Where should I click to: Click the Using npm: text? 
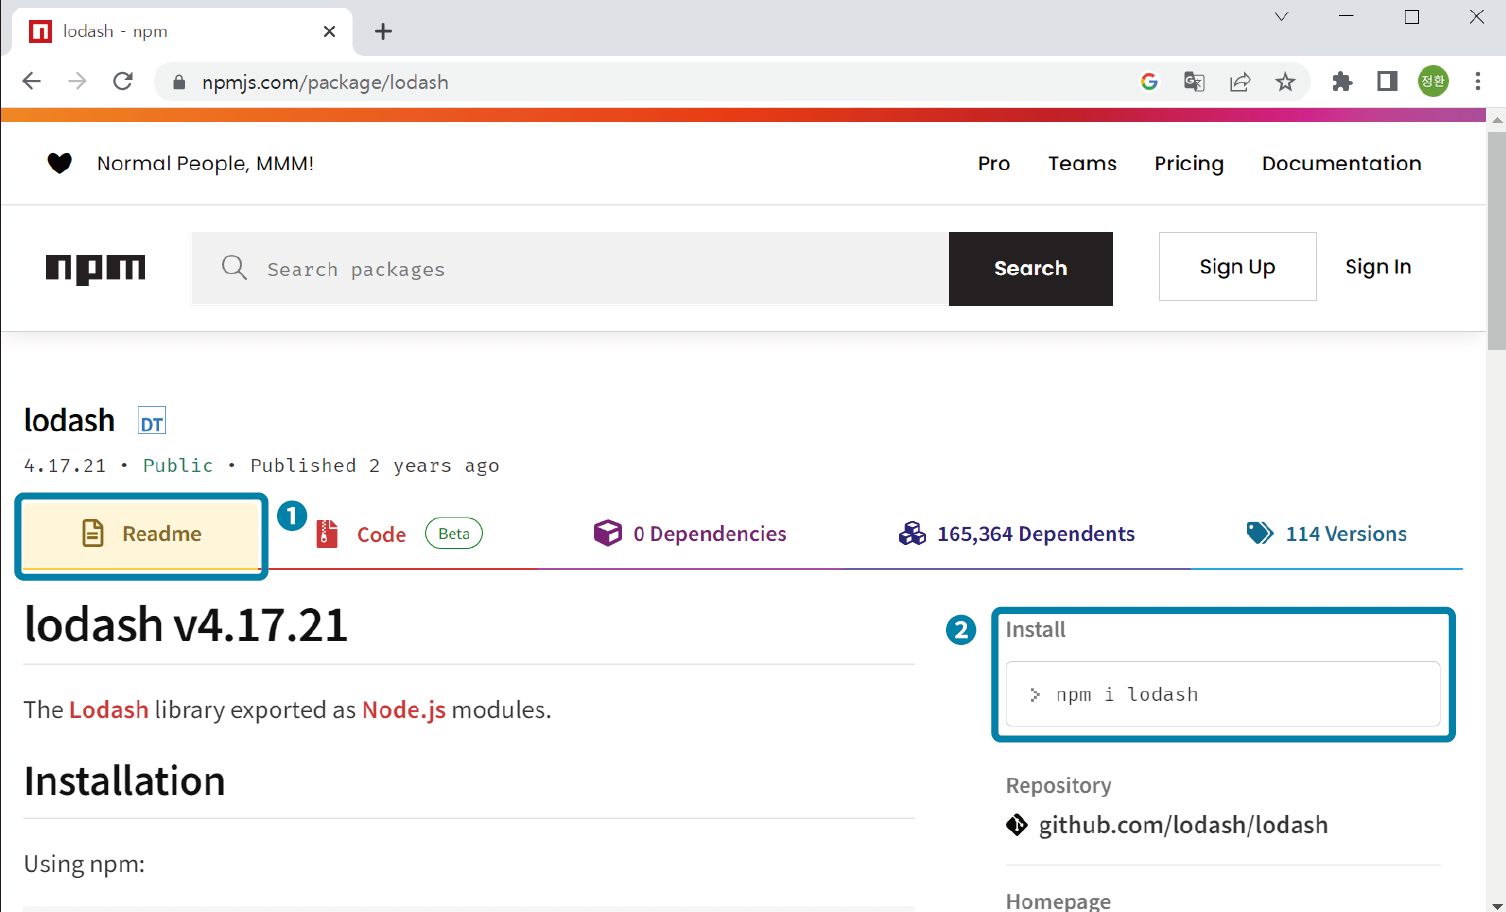pos(84,864)
